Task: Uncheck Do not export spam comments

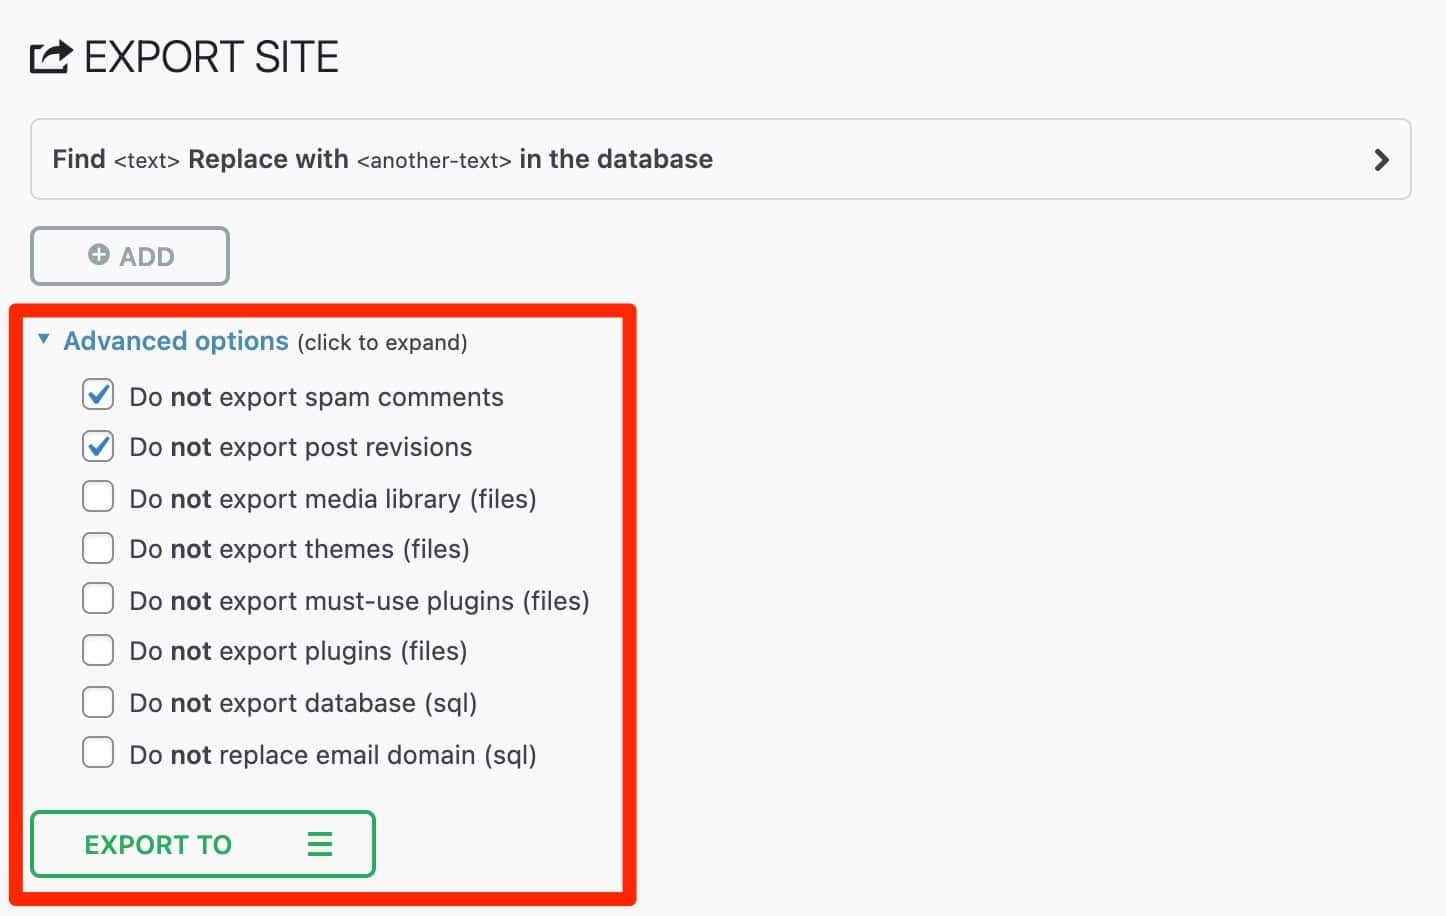Action: click(98, 395)
